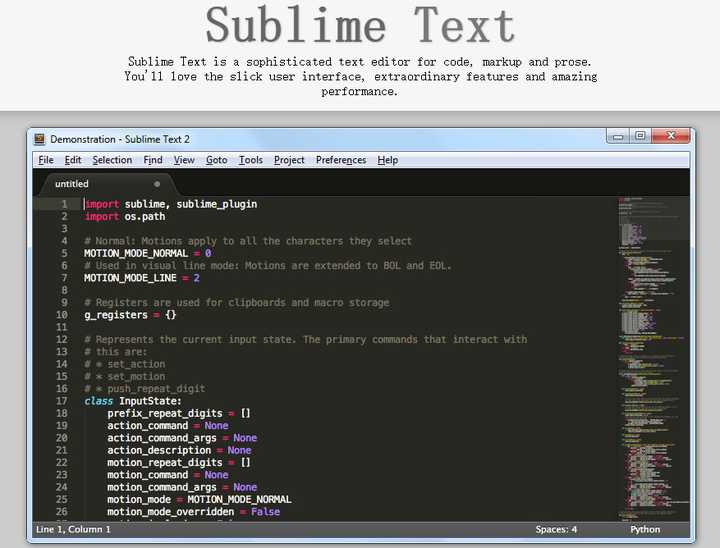The width and height of the screenshot is (720, 548).
Task: Click the large 'Sublime Text' page heading
Action: [360, 25]
